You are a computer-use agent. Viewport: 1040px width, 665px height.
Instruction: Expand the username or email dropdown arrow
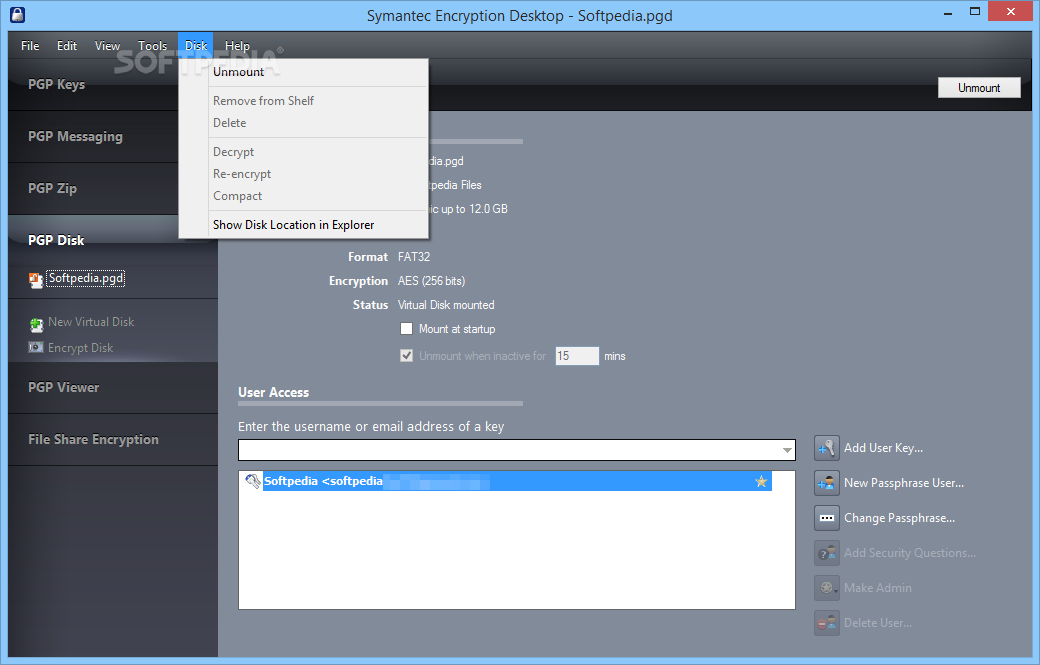(787, 450)
